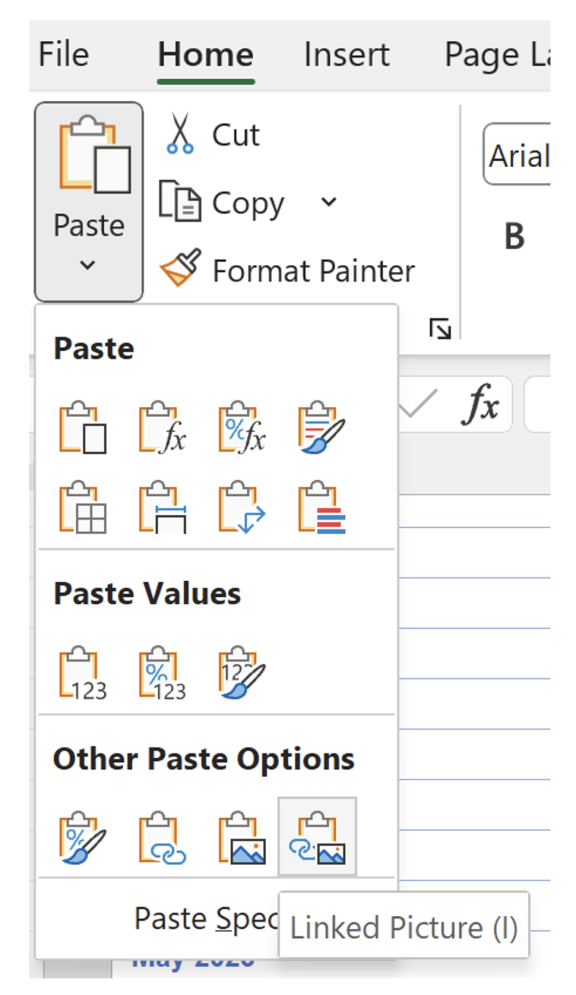Click the Format Painter button
The width and height of the screenshot is (576, 995).
click(x=287, y=270)
